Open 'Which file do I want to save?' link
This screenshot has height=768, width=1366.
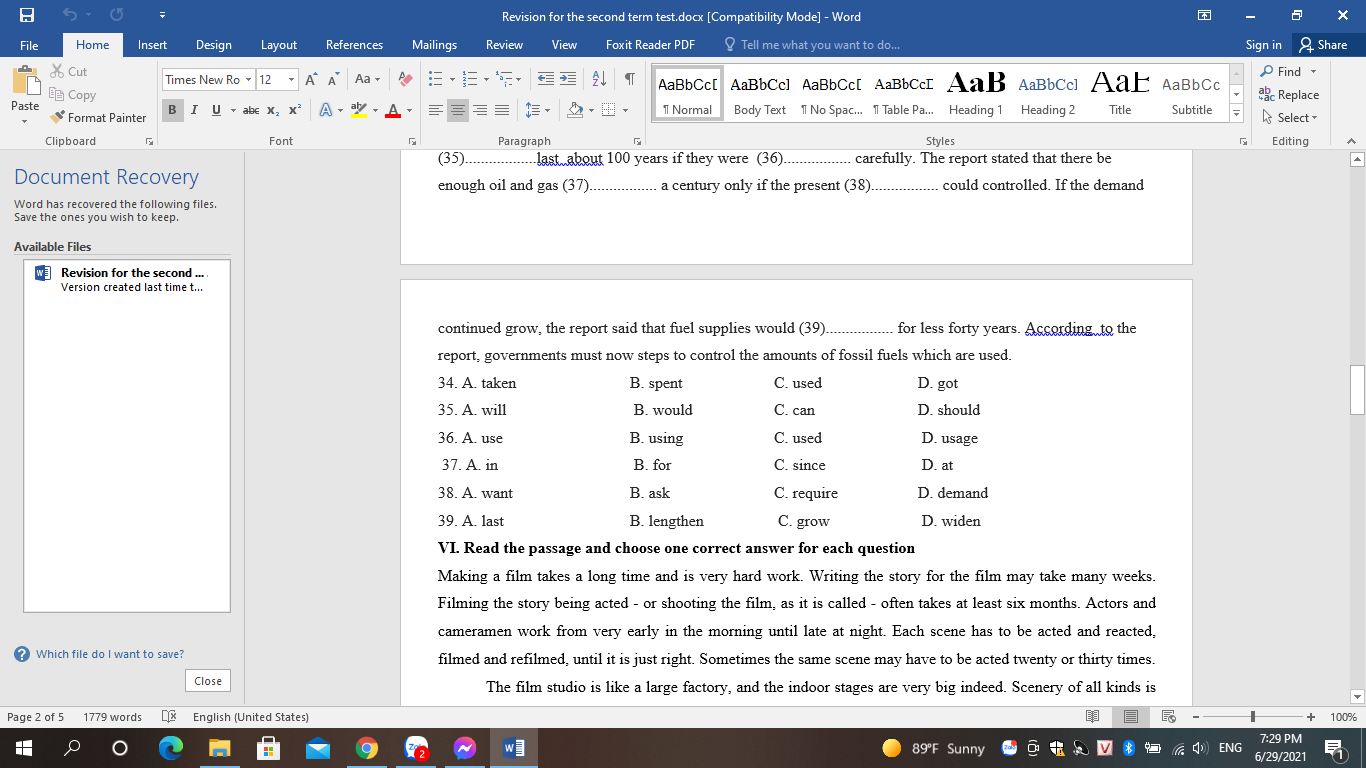110,654
